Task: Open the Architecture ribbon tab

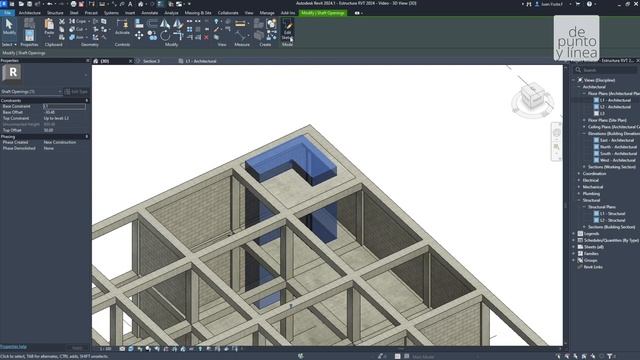Action: tap(29, 13)
